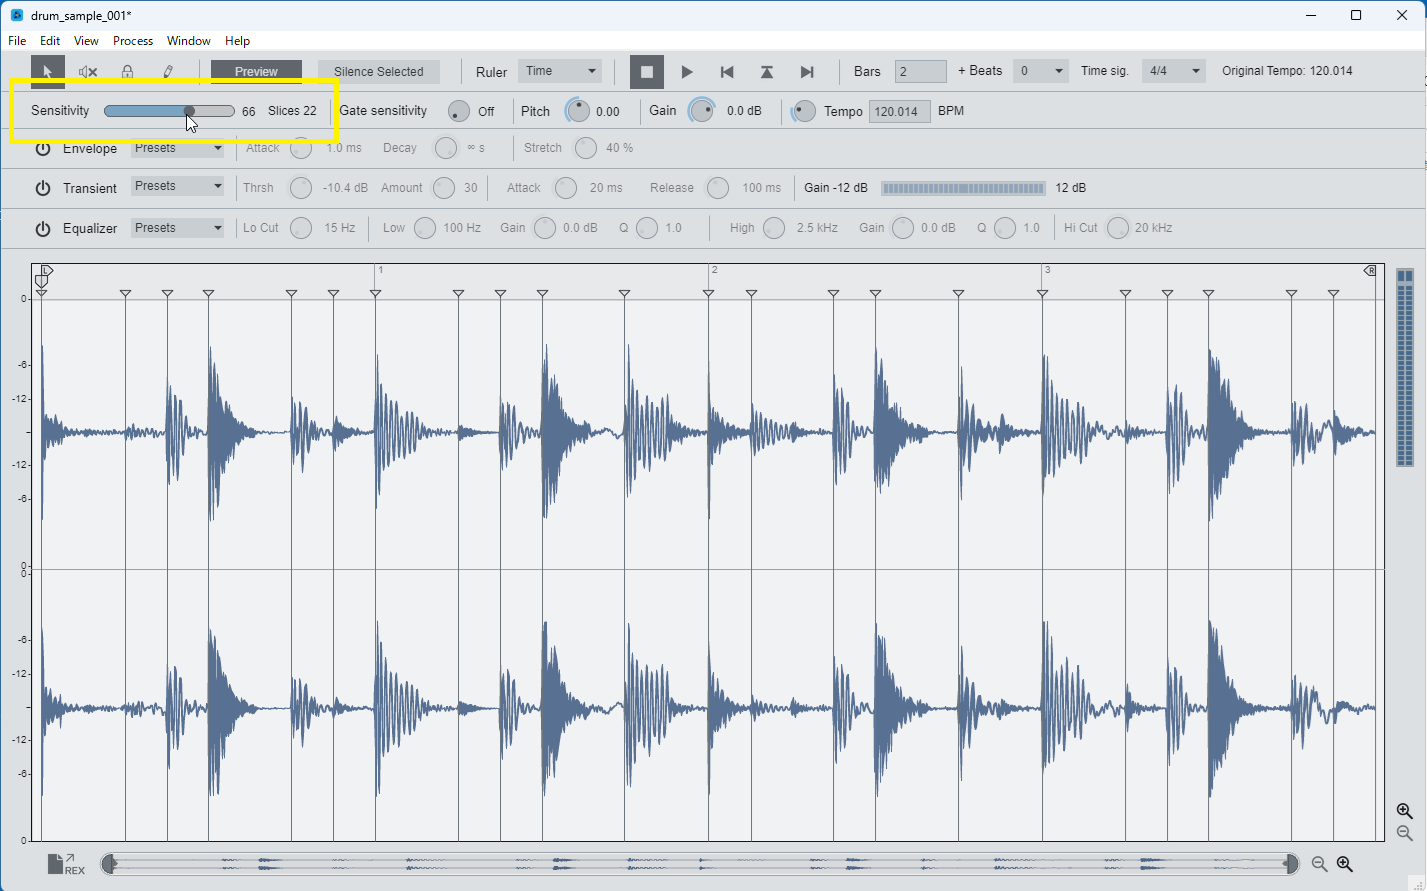Open the Envelope Presets dropdown
The image size is (1427, 891).
point(178,148)
